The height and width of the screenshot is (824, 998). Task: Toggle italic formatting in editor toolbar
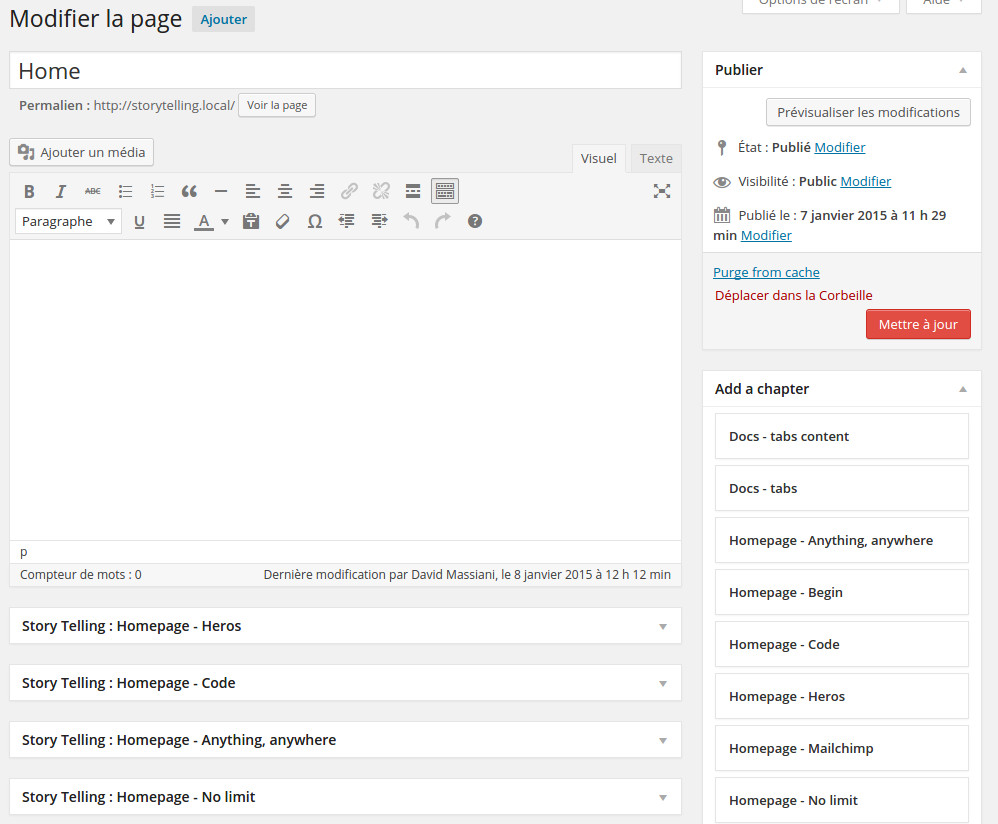(61, 191)
